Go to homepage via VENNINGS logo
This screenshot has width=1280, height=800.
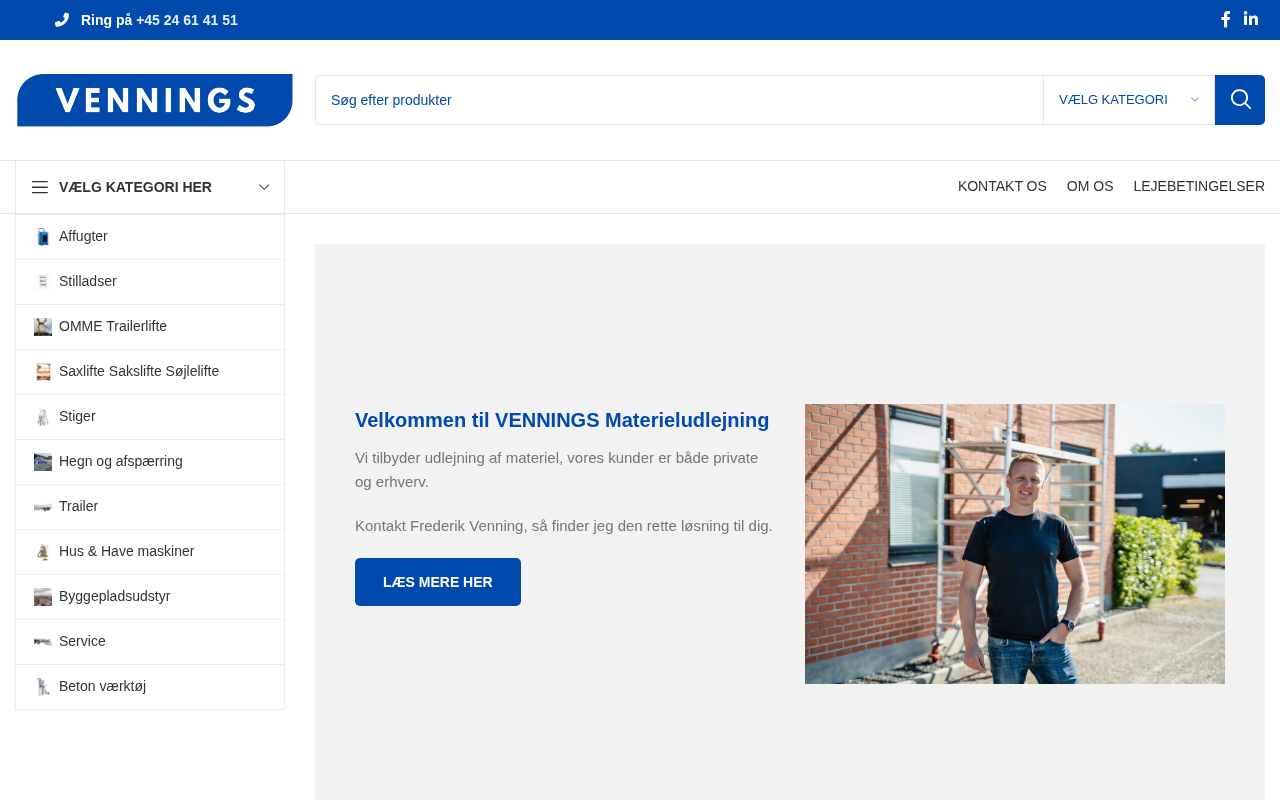pyautogui.click(x=155, y=100)
